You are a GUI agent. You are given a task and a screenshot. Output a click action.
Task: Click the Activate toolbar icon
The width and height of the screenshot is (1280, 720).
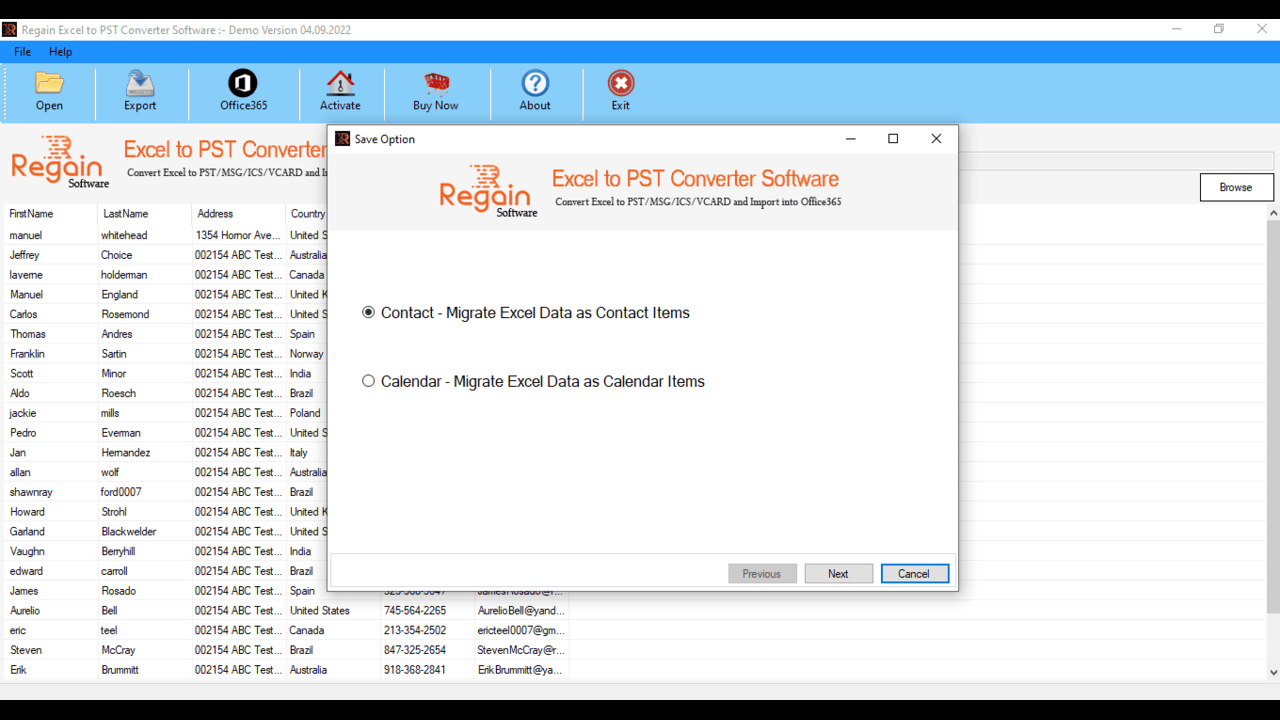[x=340, y=83]
